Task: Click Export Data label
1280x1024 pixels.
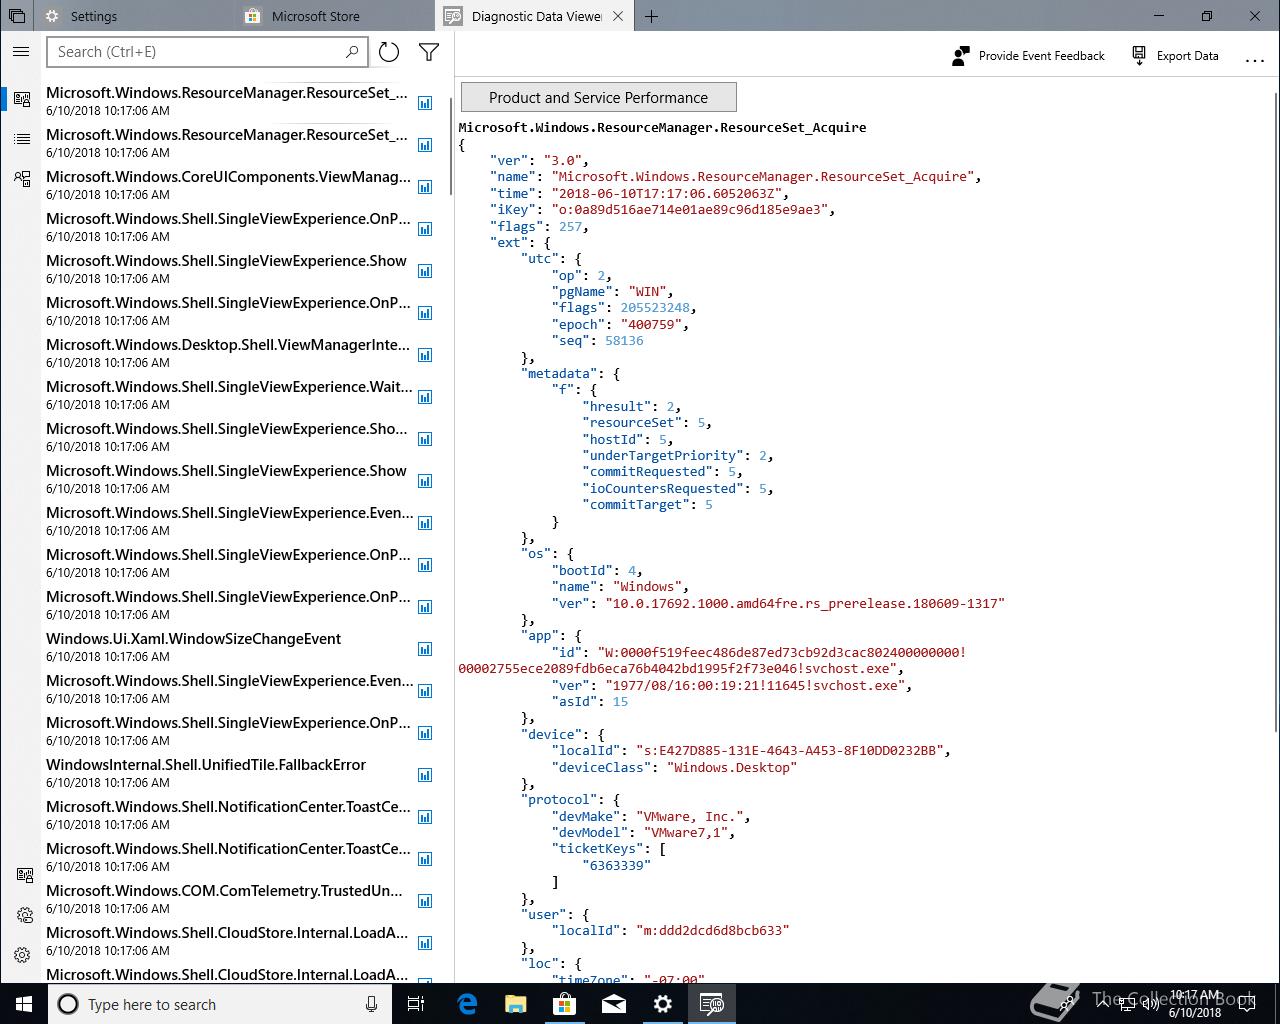Action: pyautogui.click(x=1187, y=56)
